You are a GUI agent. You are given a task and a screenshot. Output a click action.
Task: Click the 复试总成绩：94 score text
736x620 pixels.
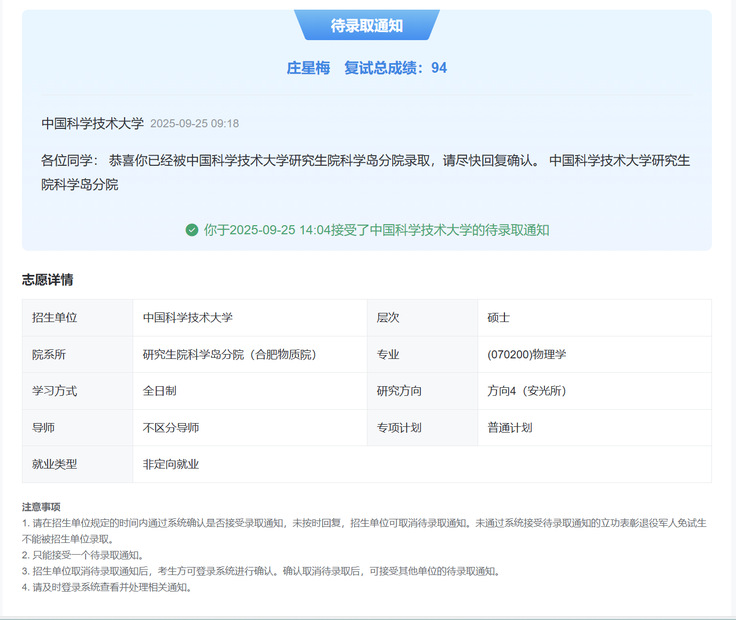point(395,68)
